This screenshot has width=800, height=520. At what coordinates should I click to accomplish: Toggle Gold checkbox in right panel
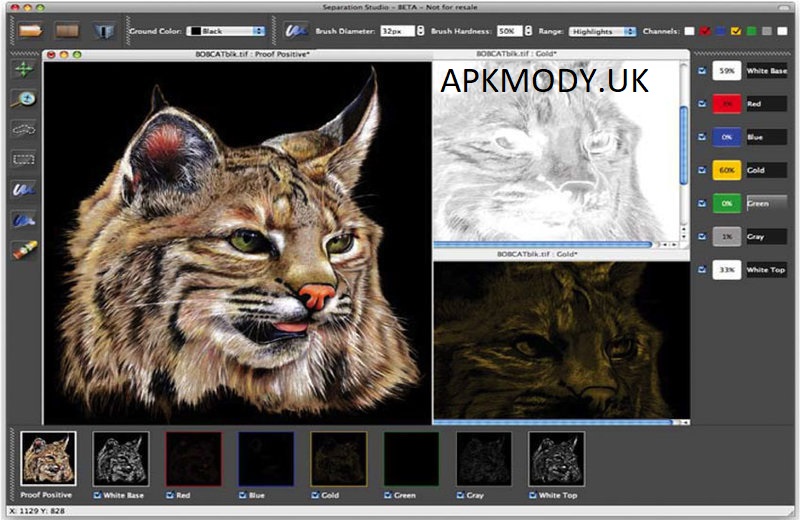coord(702,170)
